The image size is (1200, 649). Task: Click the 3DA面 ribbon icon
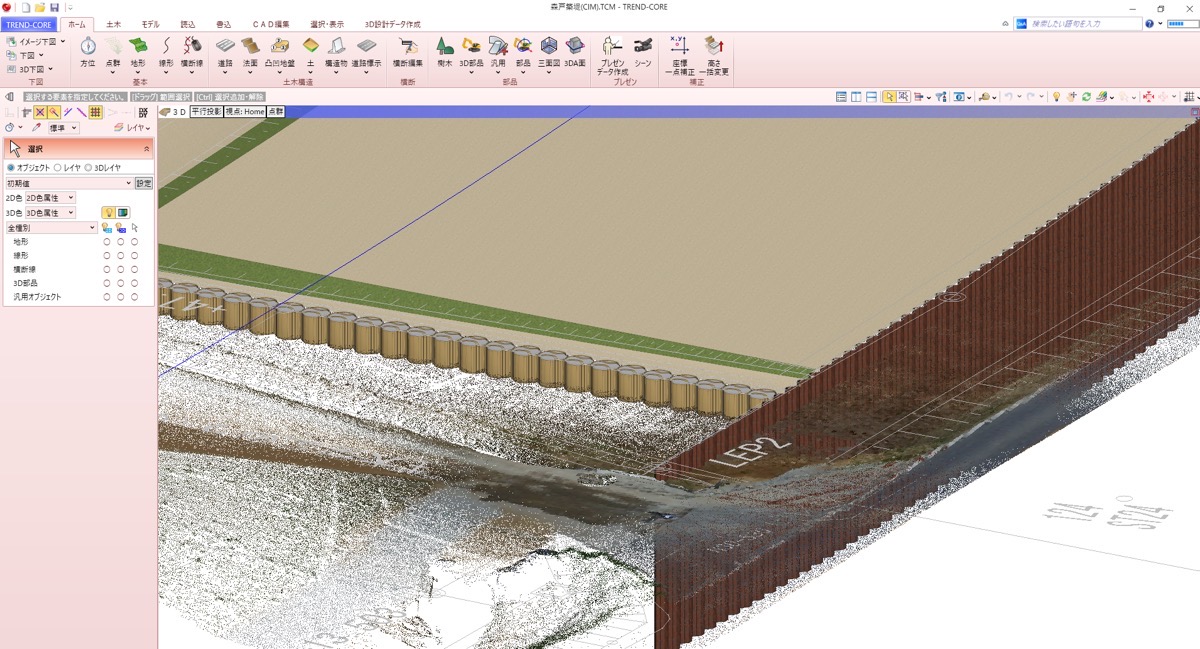[x=574, y=50]
